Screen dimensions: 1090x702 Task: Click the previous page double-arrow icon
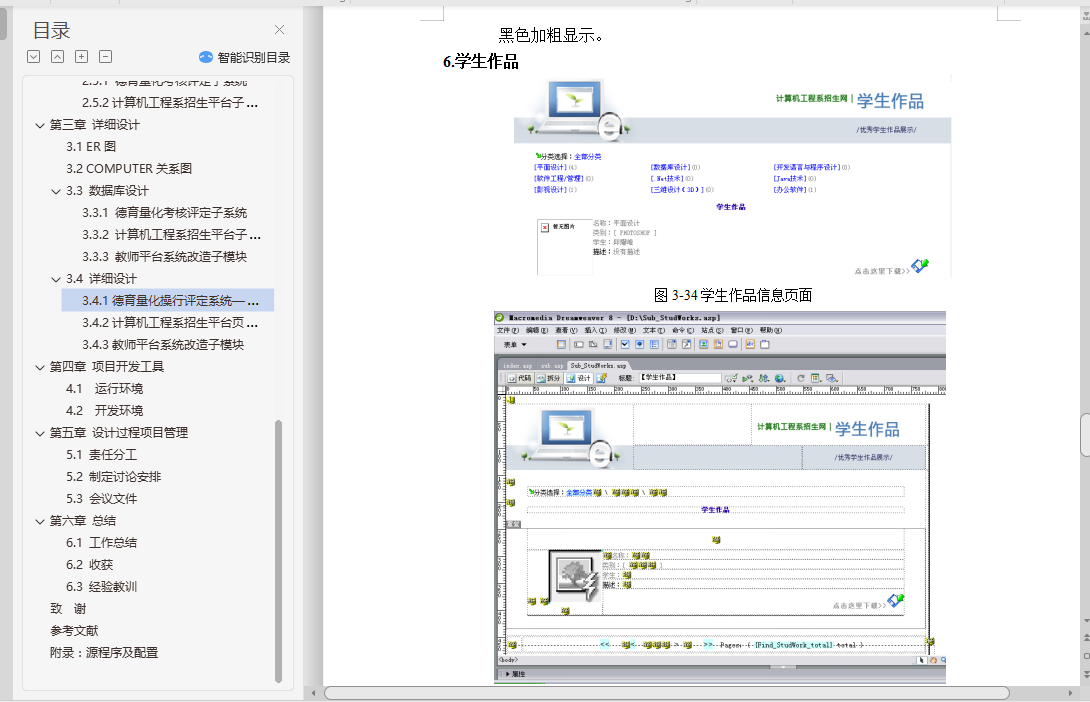pyautogui.click(x=1086, y=637)
